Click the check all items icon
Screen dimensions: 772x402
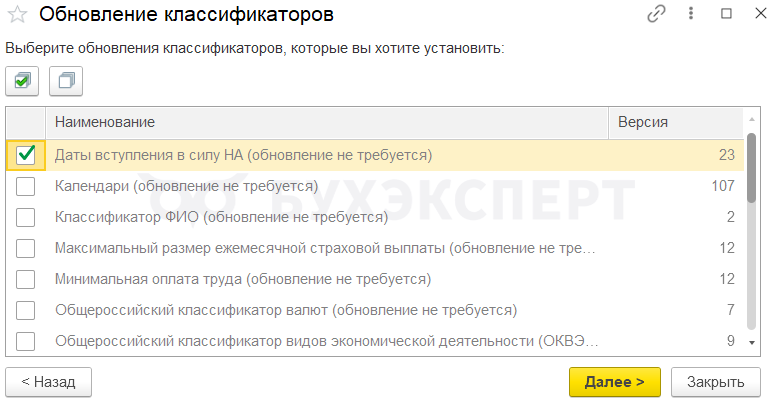click(23, 80)
